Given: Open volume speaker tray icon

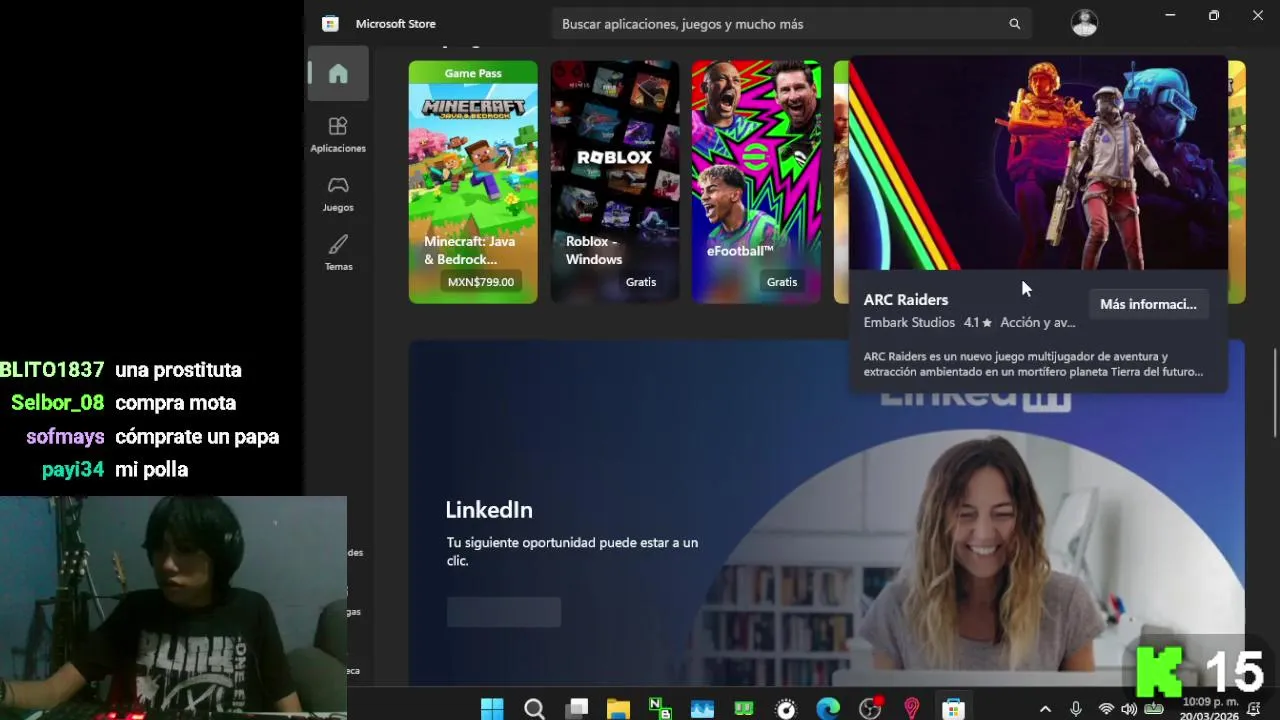Looking at the screenshot, I should [1129, 709].
